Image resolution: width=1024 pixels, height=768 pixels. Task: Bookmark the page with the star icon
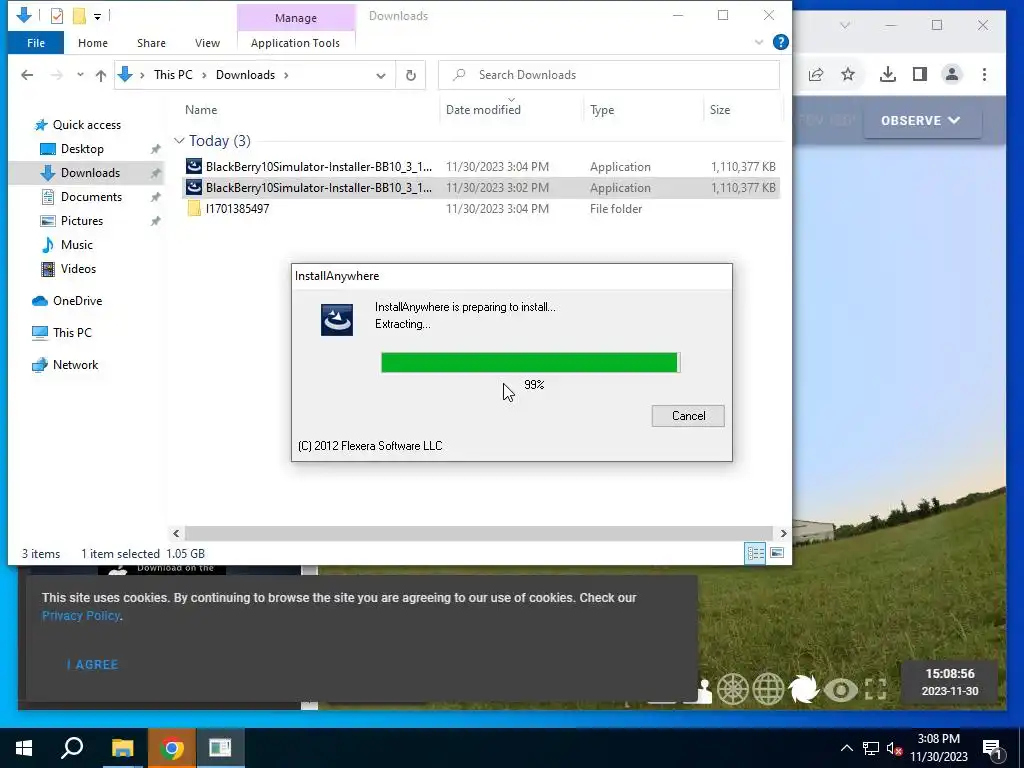[848, 74]
